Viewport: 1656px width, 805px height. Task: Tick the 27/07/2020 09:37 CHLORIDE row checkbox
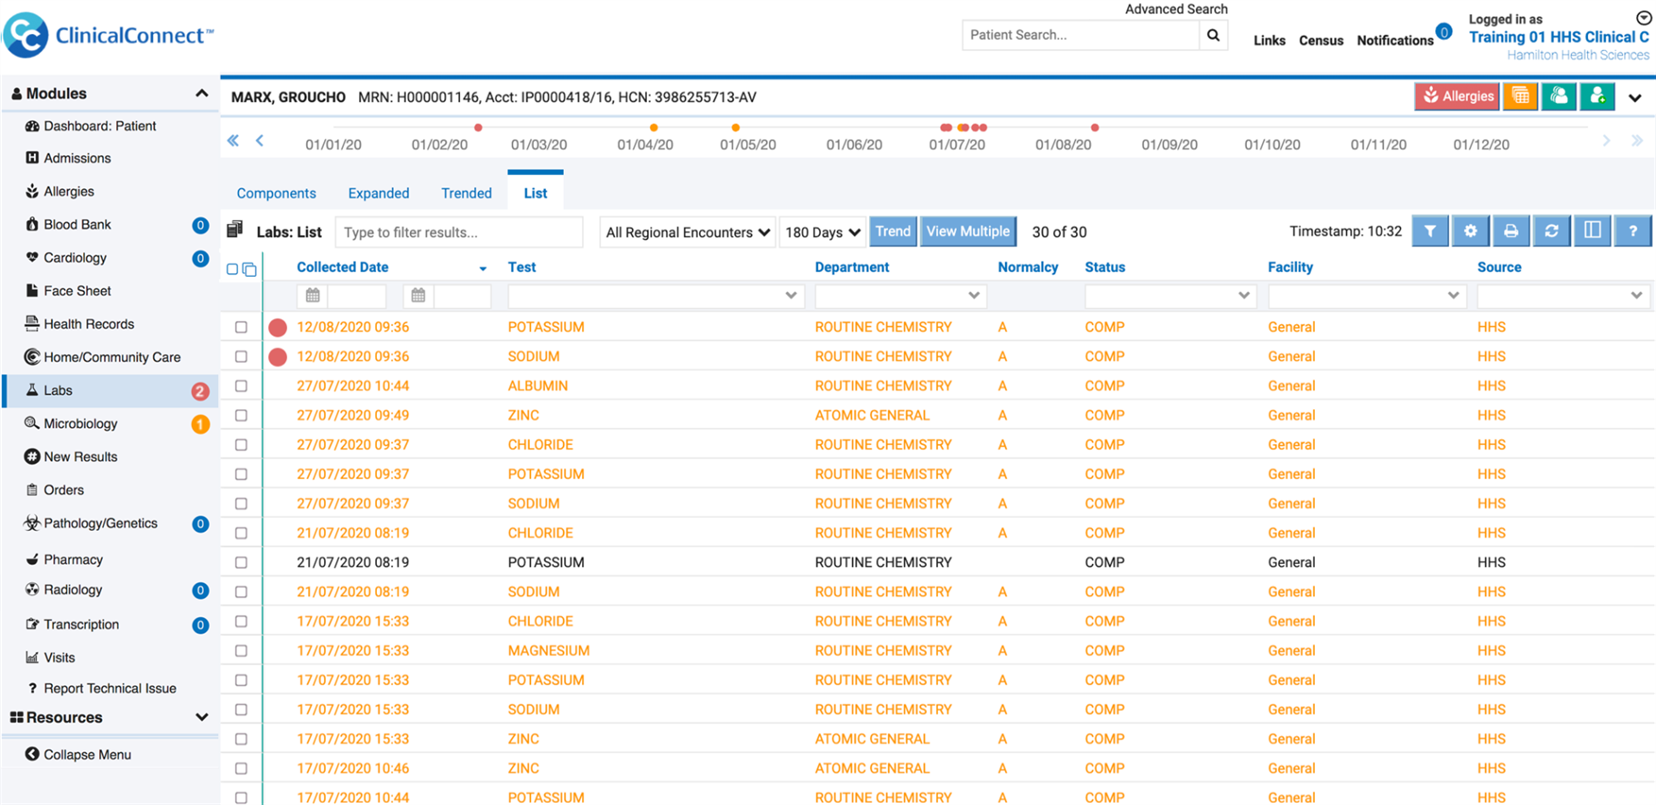pos(241,445)
